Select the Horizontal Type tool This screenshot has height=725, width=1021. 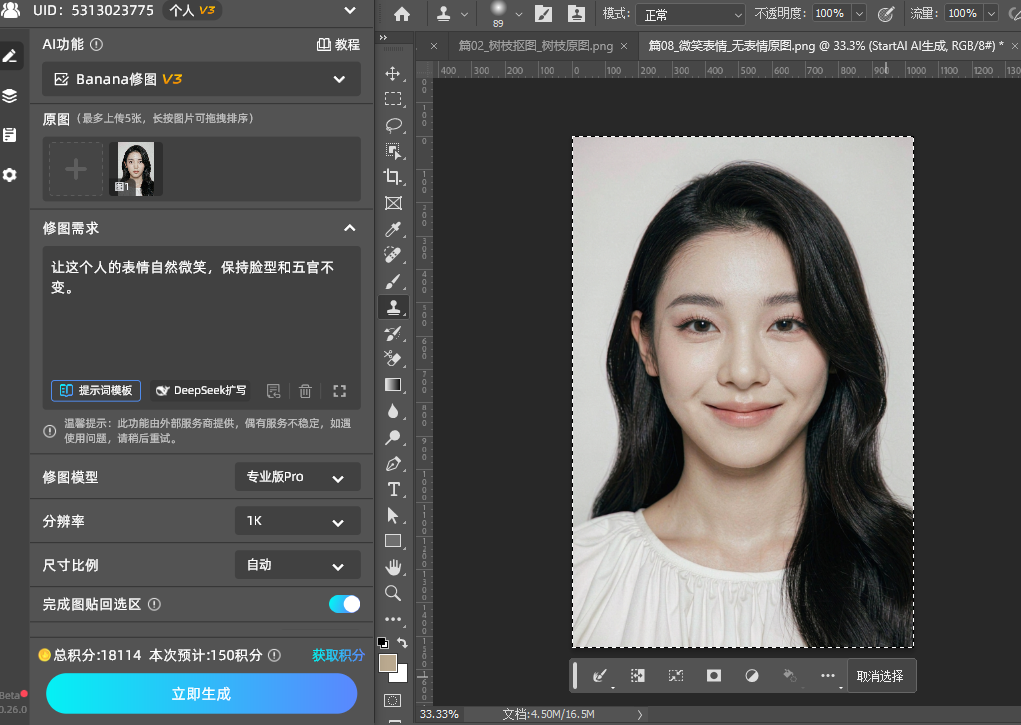pyautogui.click(x=393, y=489)
